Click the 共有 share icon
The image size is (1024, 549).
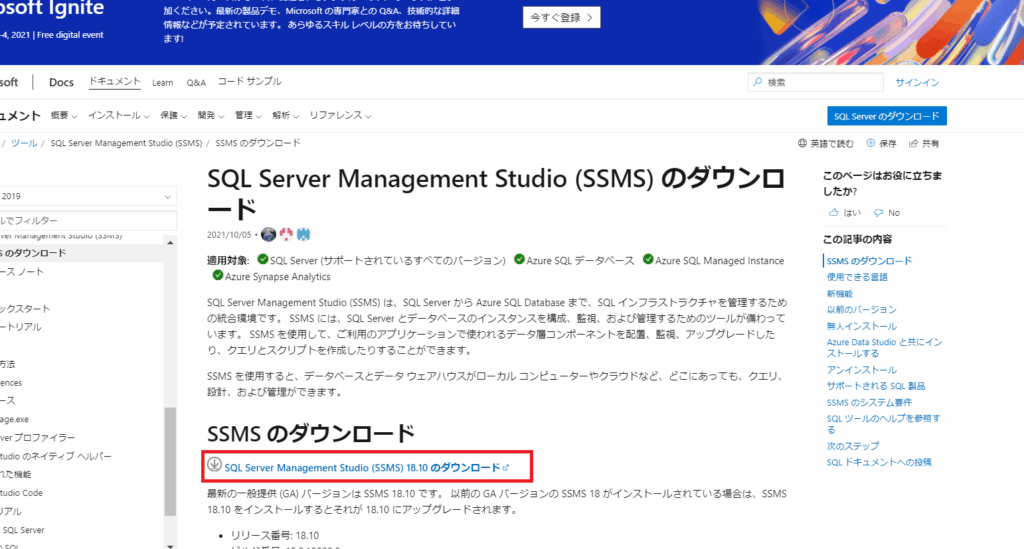point(913,143)
